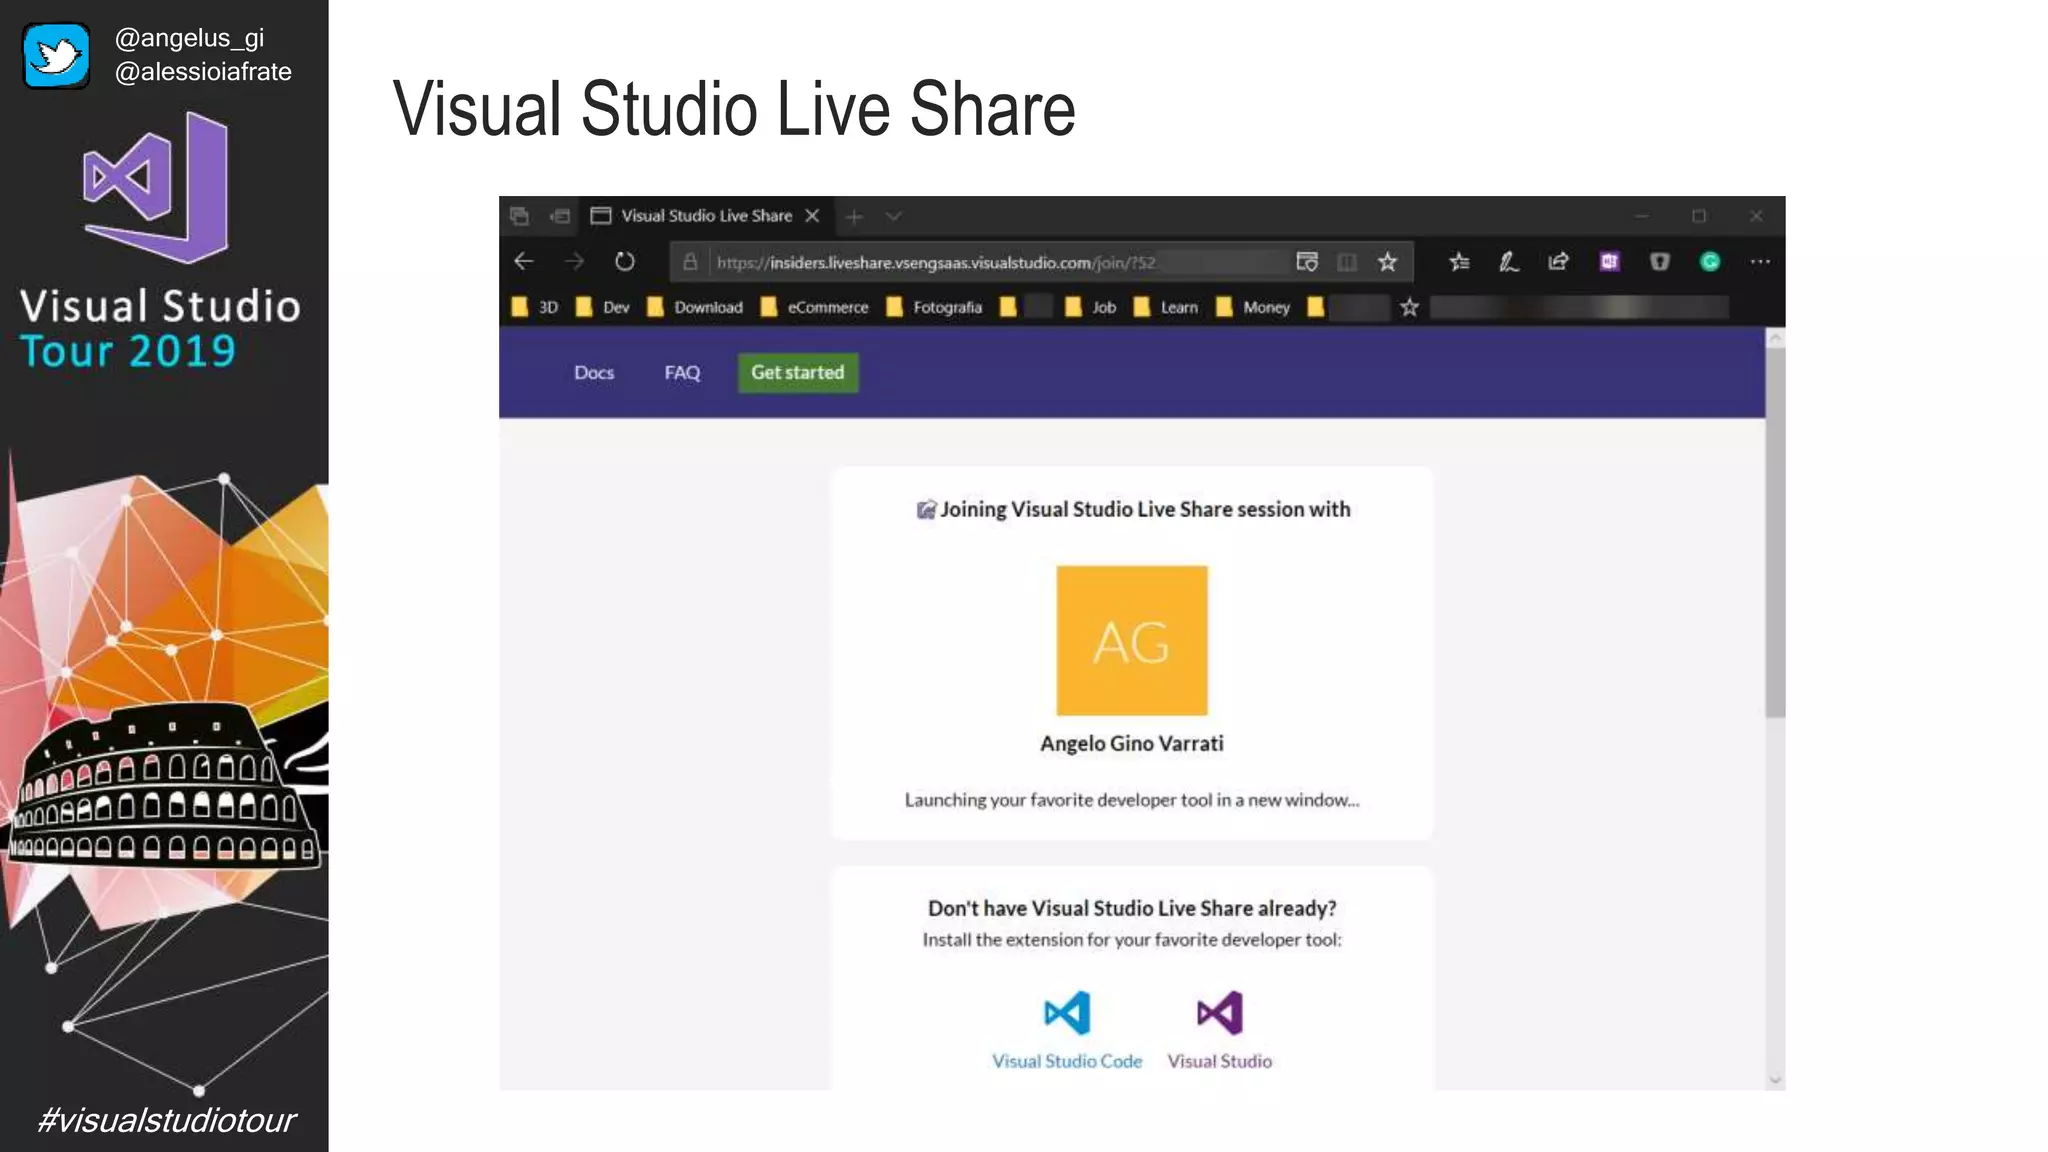Open the FAQ link in page header
Viewport: 2048px width, 1152px height.
click(682, 373)
